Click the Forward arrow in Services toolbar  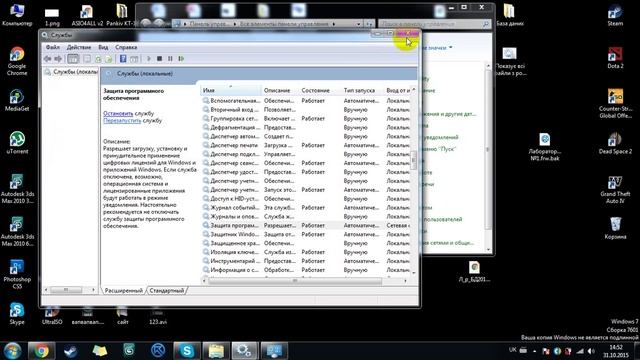tap(58, 59)
